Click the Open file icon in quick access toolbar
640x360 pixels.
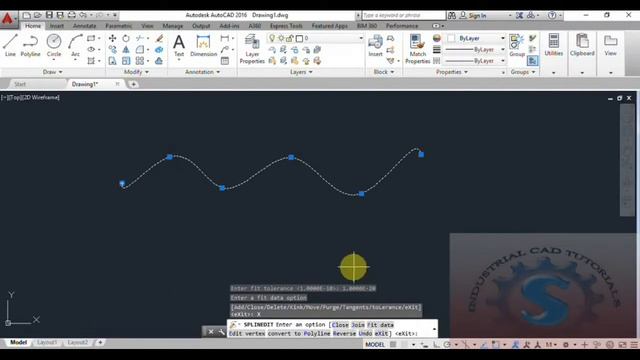click(x=38, y=15)
